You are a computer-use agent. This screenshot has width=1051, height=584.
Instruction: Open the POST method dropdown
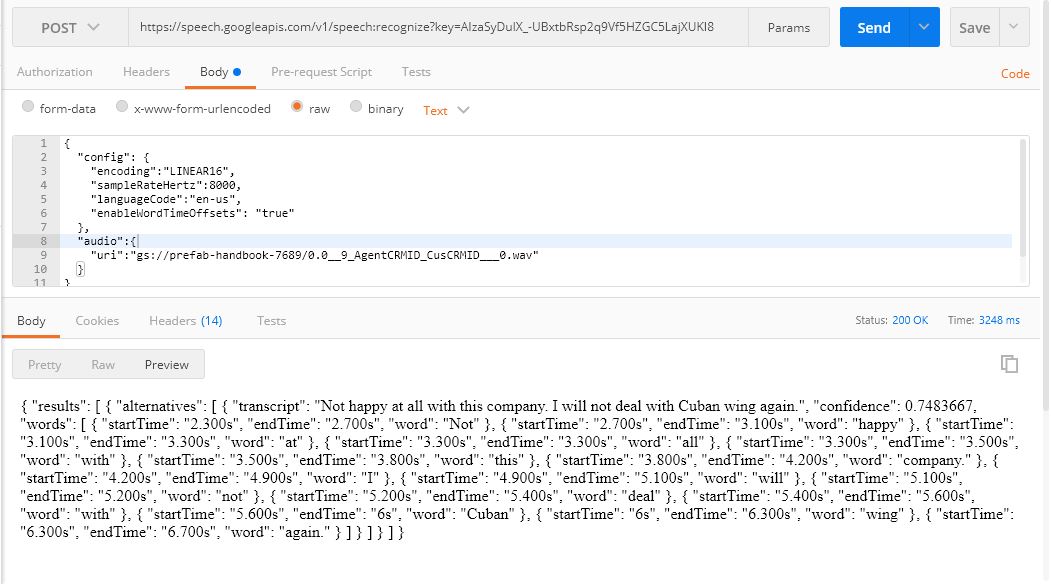[x=70, y=27]
